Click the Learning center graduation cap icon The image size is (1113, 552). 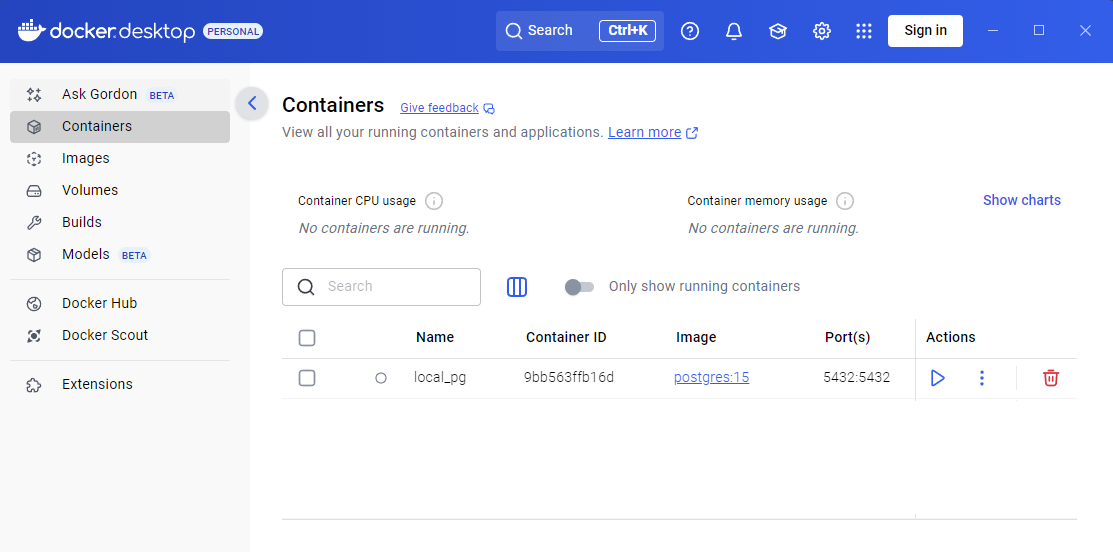[778, 31]
